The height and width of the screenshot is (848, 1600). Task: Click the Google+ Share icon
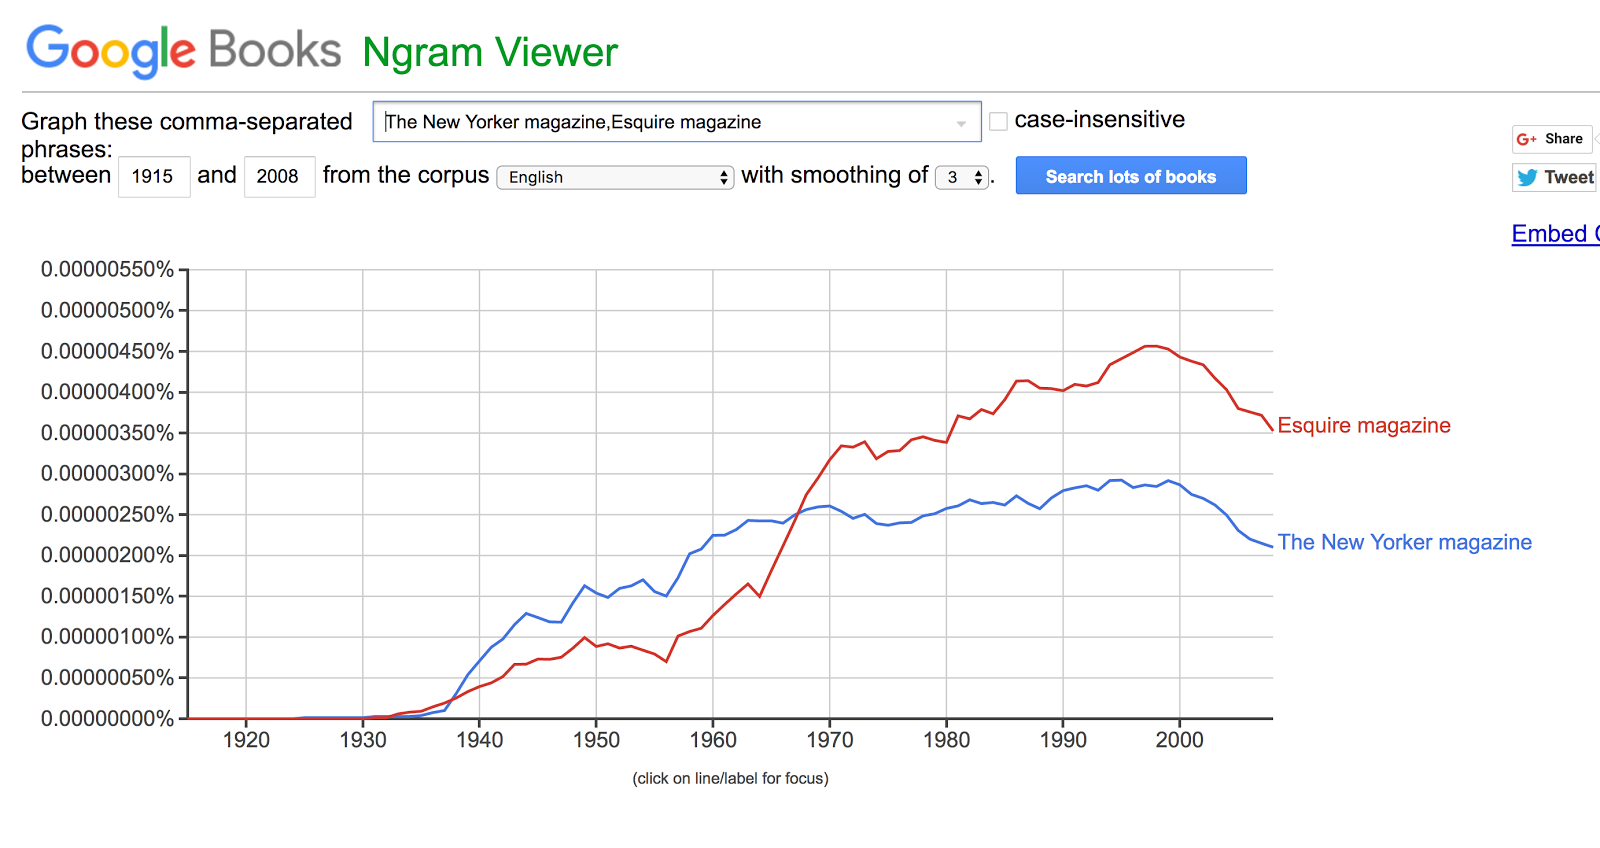point(1526,139)
